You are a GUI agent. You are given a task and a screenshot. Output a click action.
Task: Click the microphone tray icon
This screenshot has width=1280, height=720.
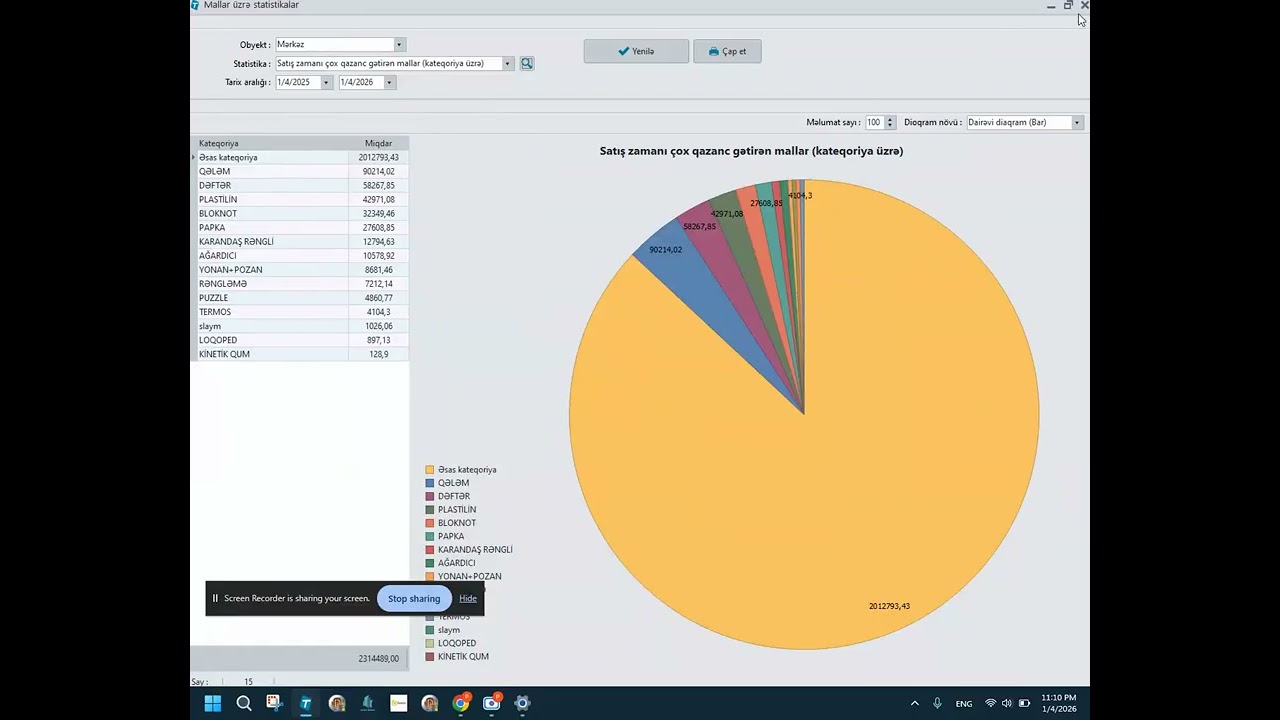(937, 703)
